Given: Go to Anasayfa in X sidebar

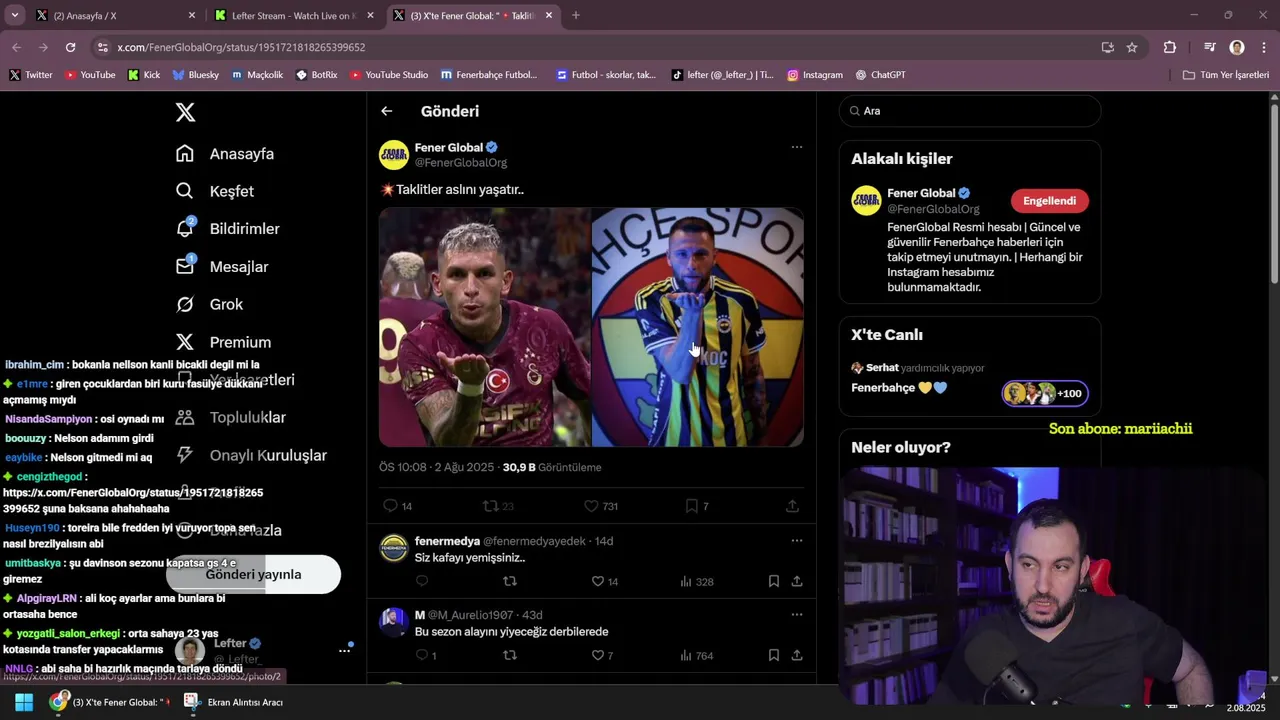Looking at the screenshot, I should [x=225, y=153].
